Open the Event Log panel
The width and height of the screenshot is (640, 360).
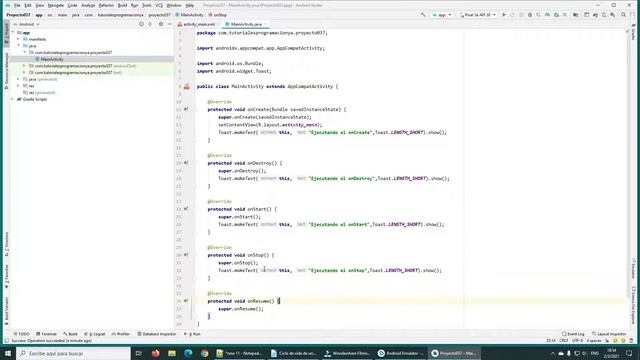573,334
